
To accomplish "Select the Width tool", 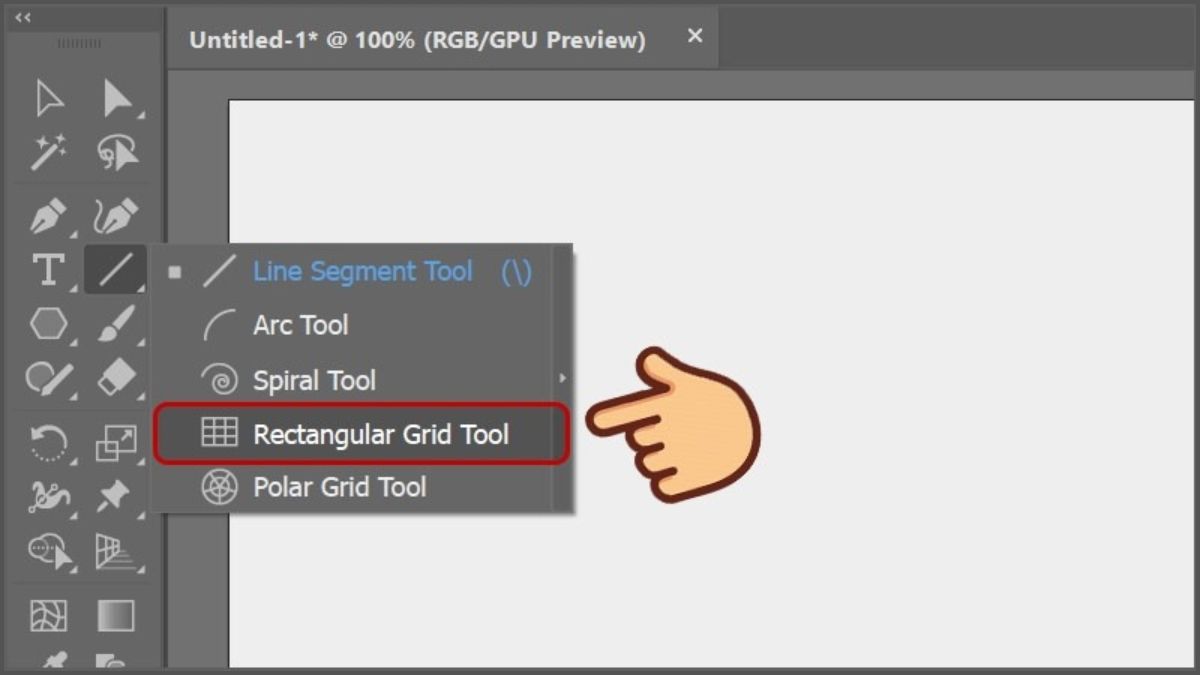I will click(49, 497).
